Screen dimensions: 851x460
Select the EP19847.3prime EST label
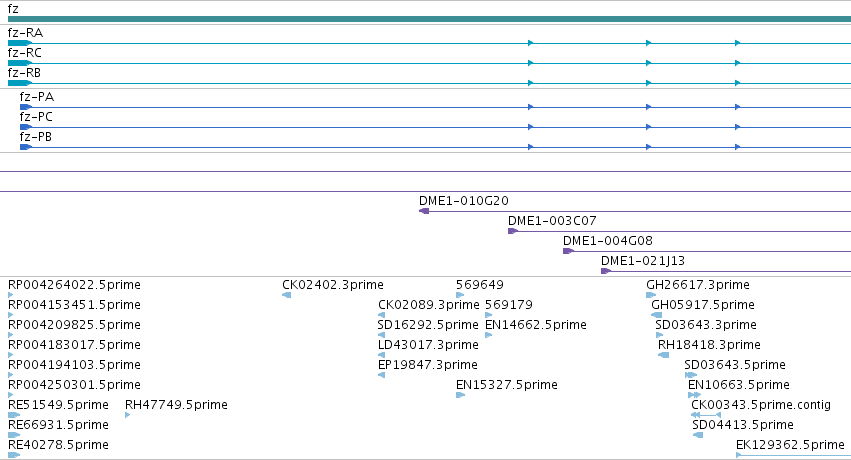tap(428, 365)
